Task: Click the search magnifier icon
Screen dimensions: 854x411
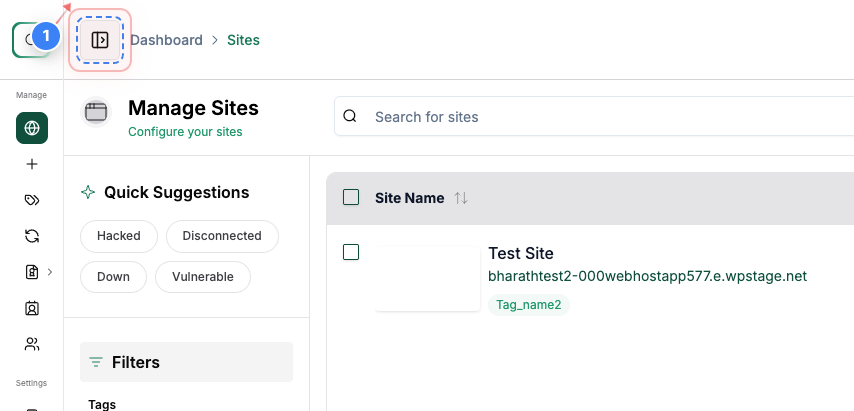Action: coord(350,116)
